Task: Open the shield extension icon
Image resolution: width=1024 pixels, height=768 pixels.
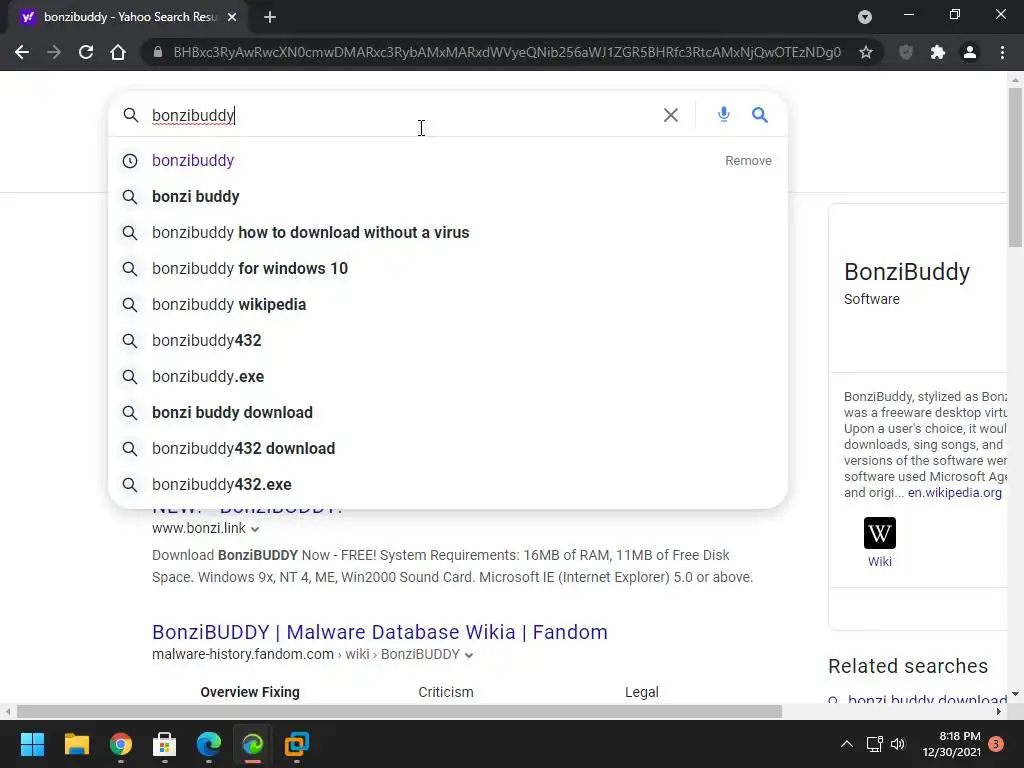Action: coord(906,52)
